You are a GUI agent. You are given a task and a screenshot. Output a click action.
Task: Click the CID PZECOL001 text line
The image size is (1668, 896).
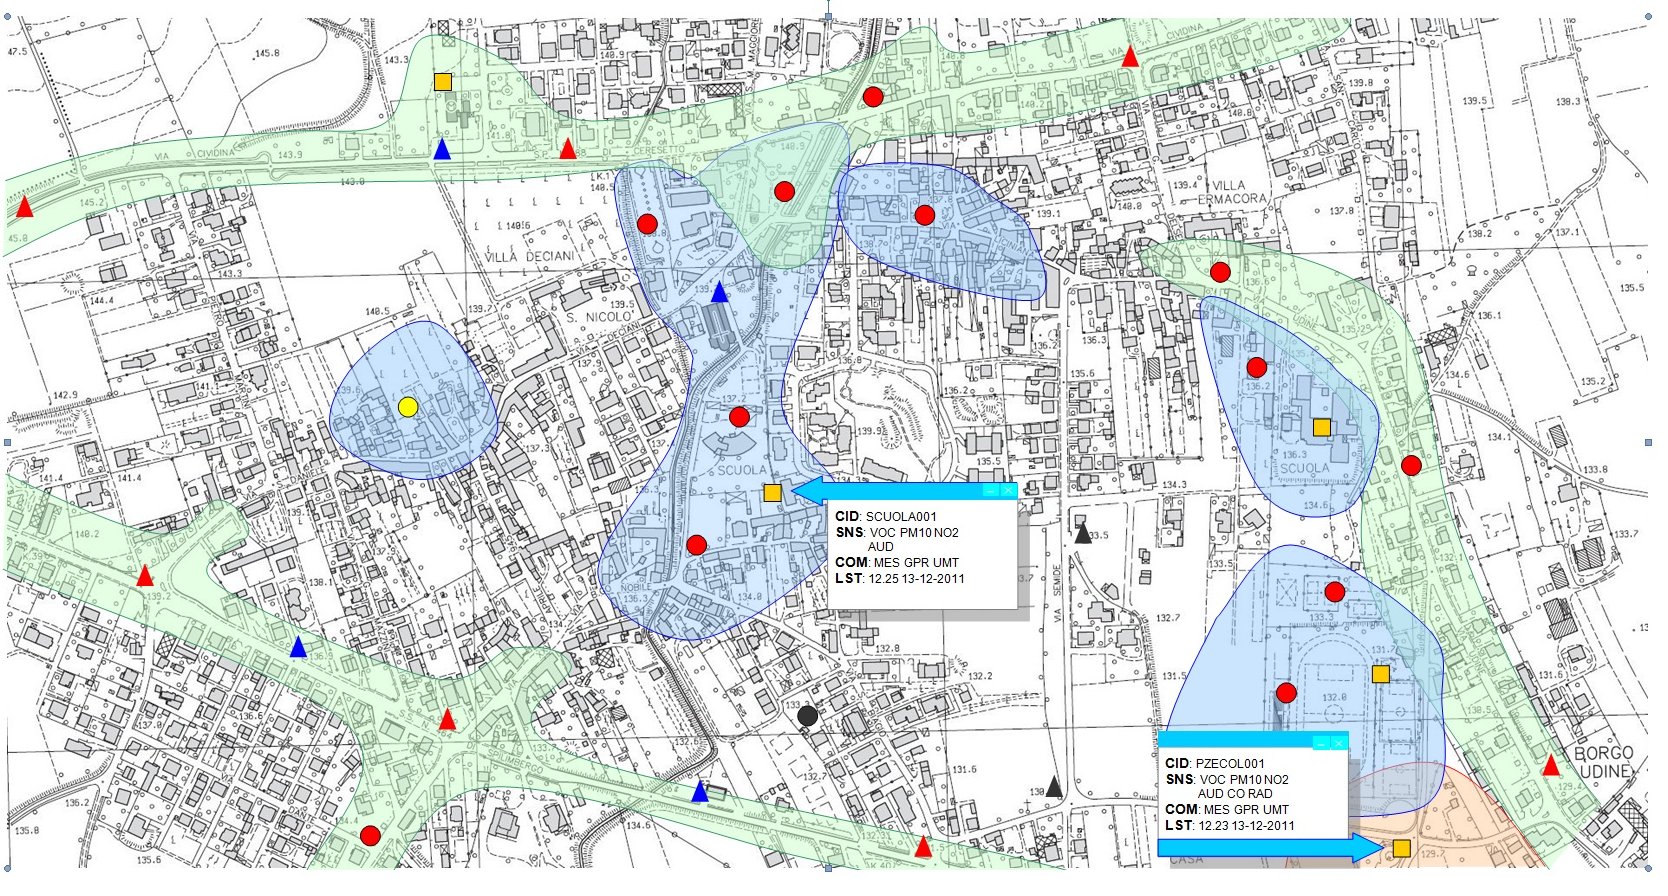point(1215,763)
